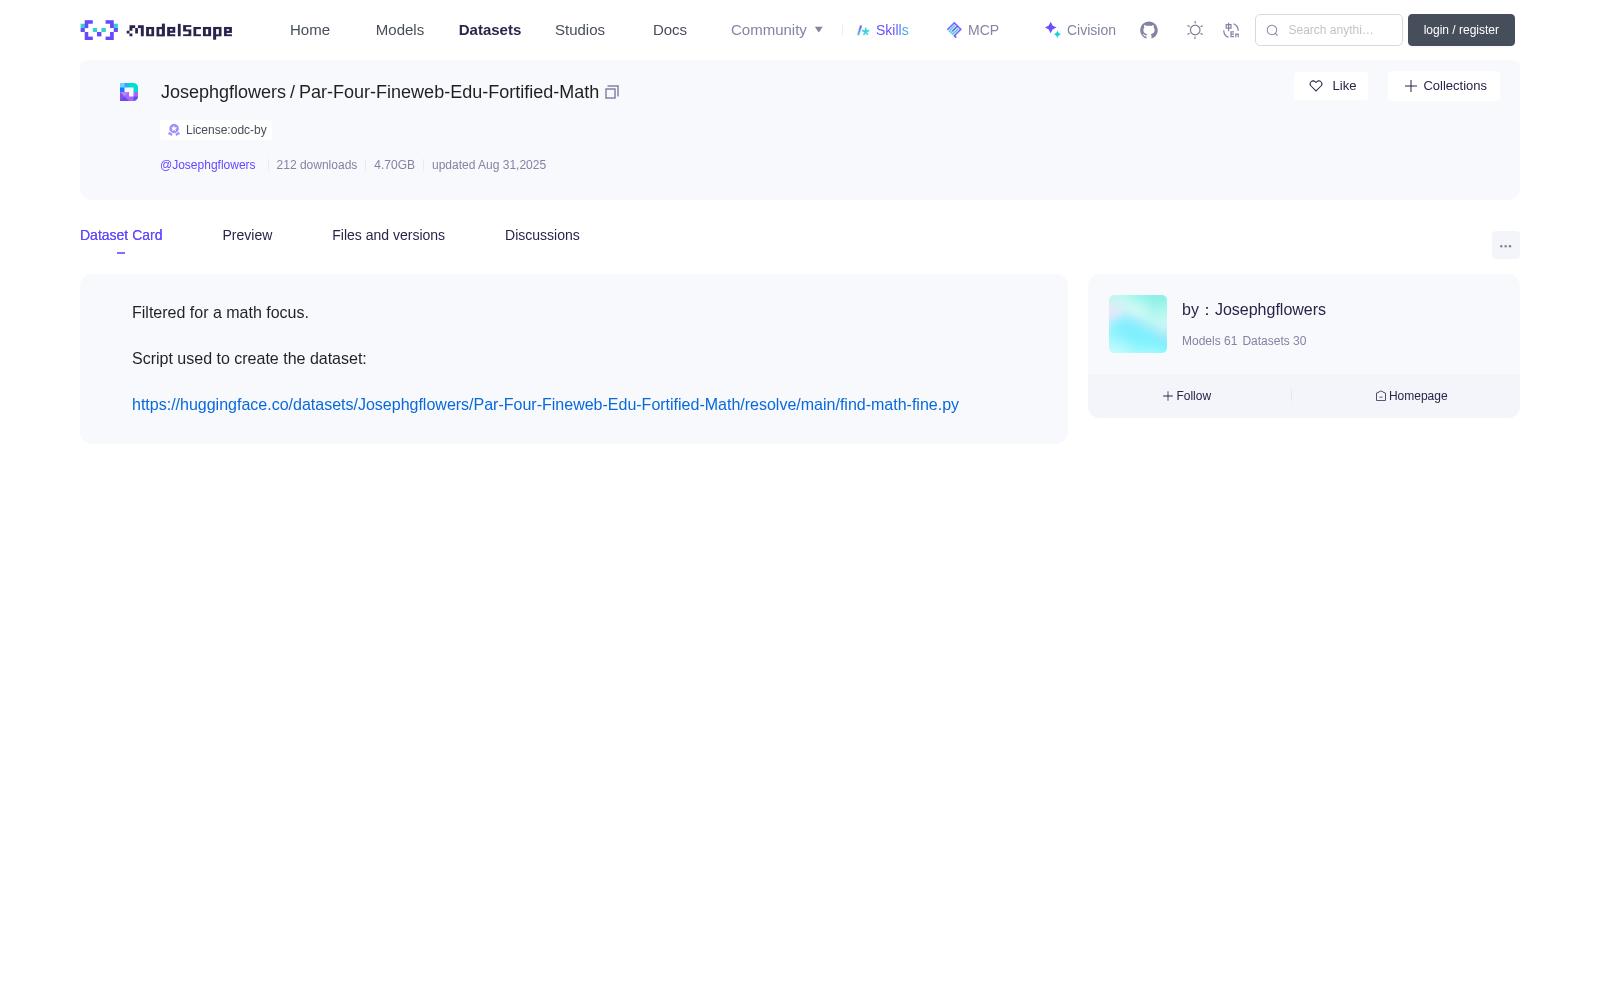
Task: Click Par-Four-Fineweb-Edu-Fortified-Math title text
Action: click(449, 92)
